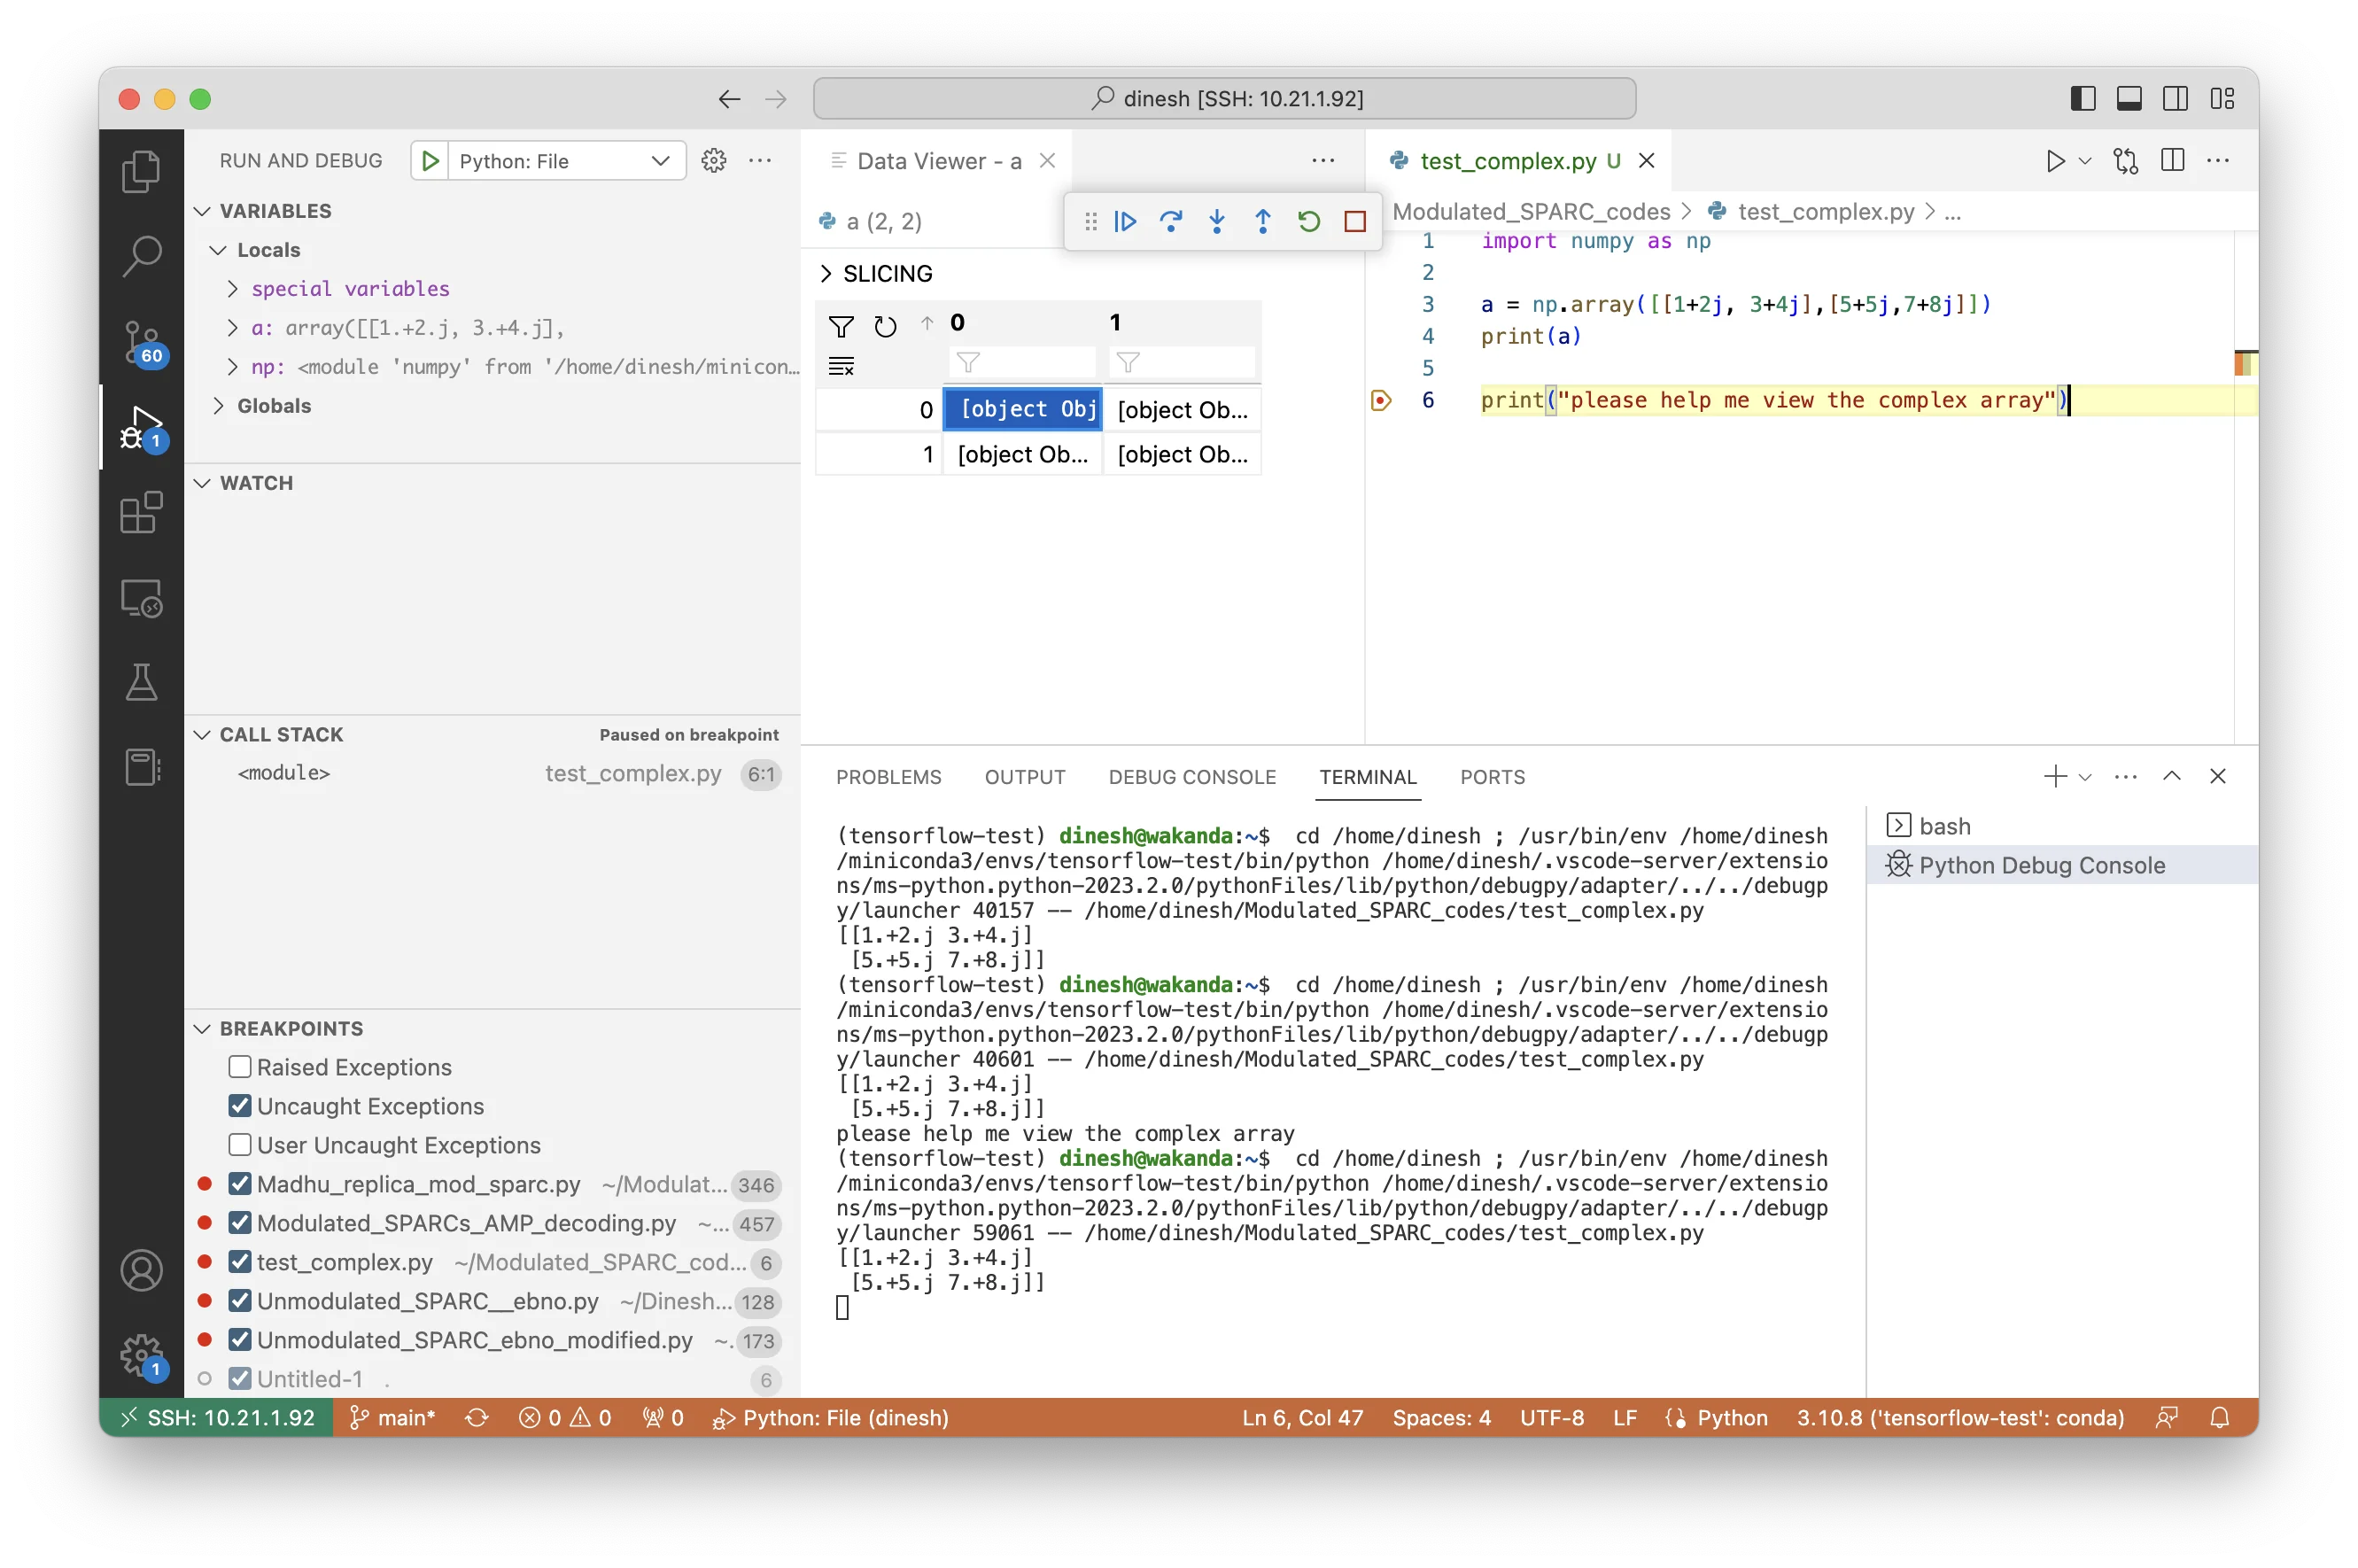Viewport: 2358px width, 1568px height.
Task: Click the filter input for column 0
Action: click(1022, 362)
